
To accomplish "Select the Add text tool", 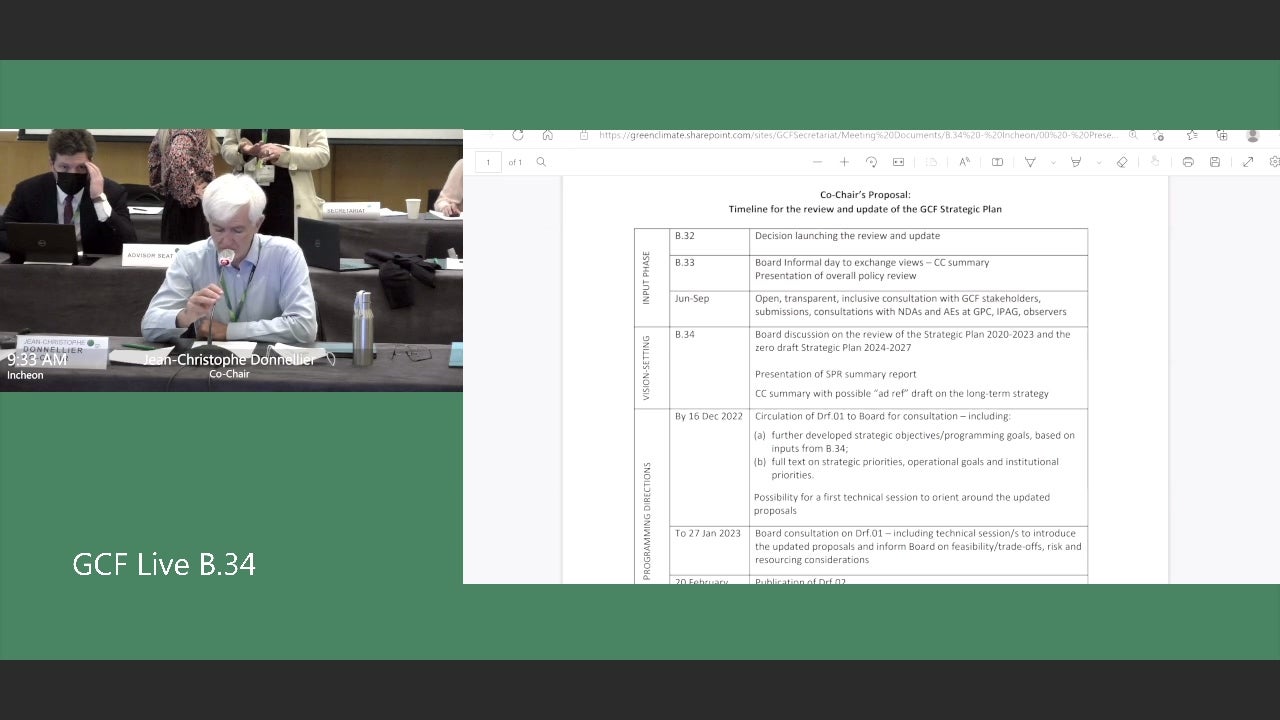I will [x=997, y=162].
